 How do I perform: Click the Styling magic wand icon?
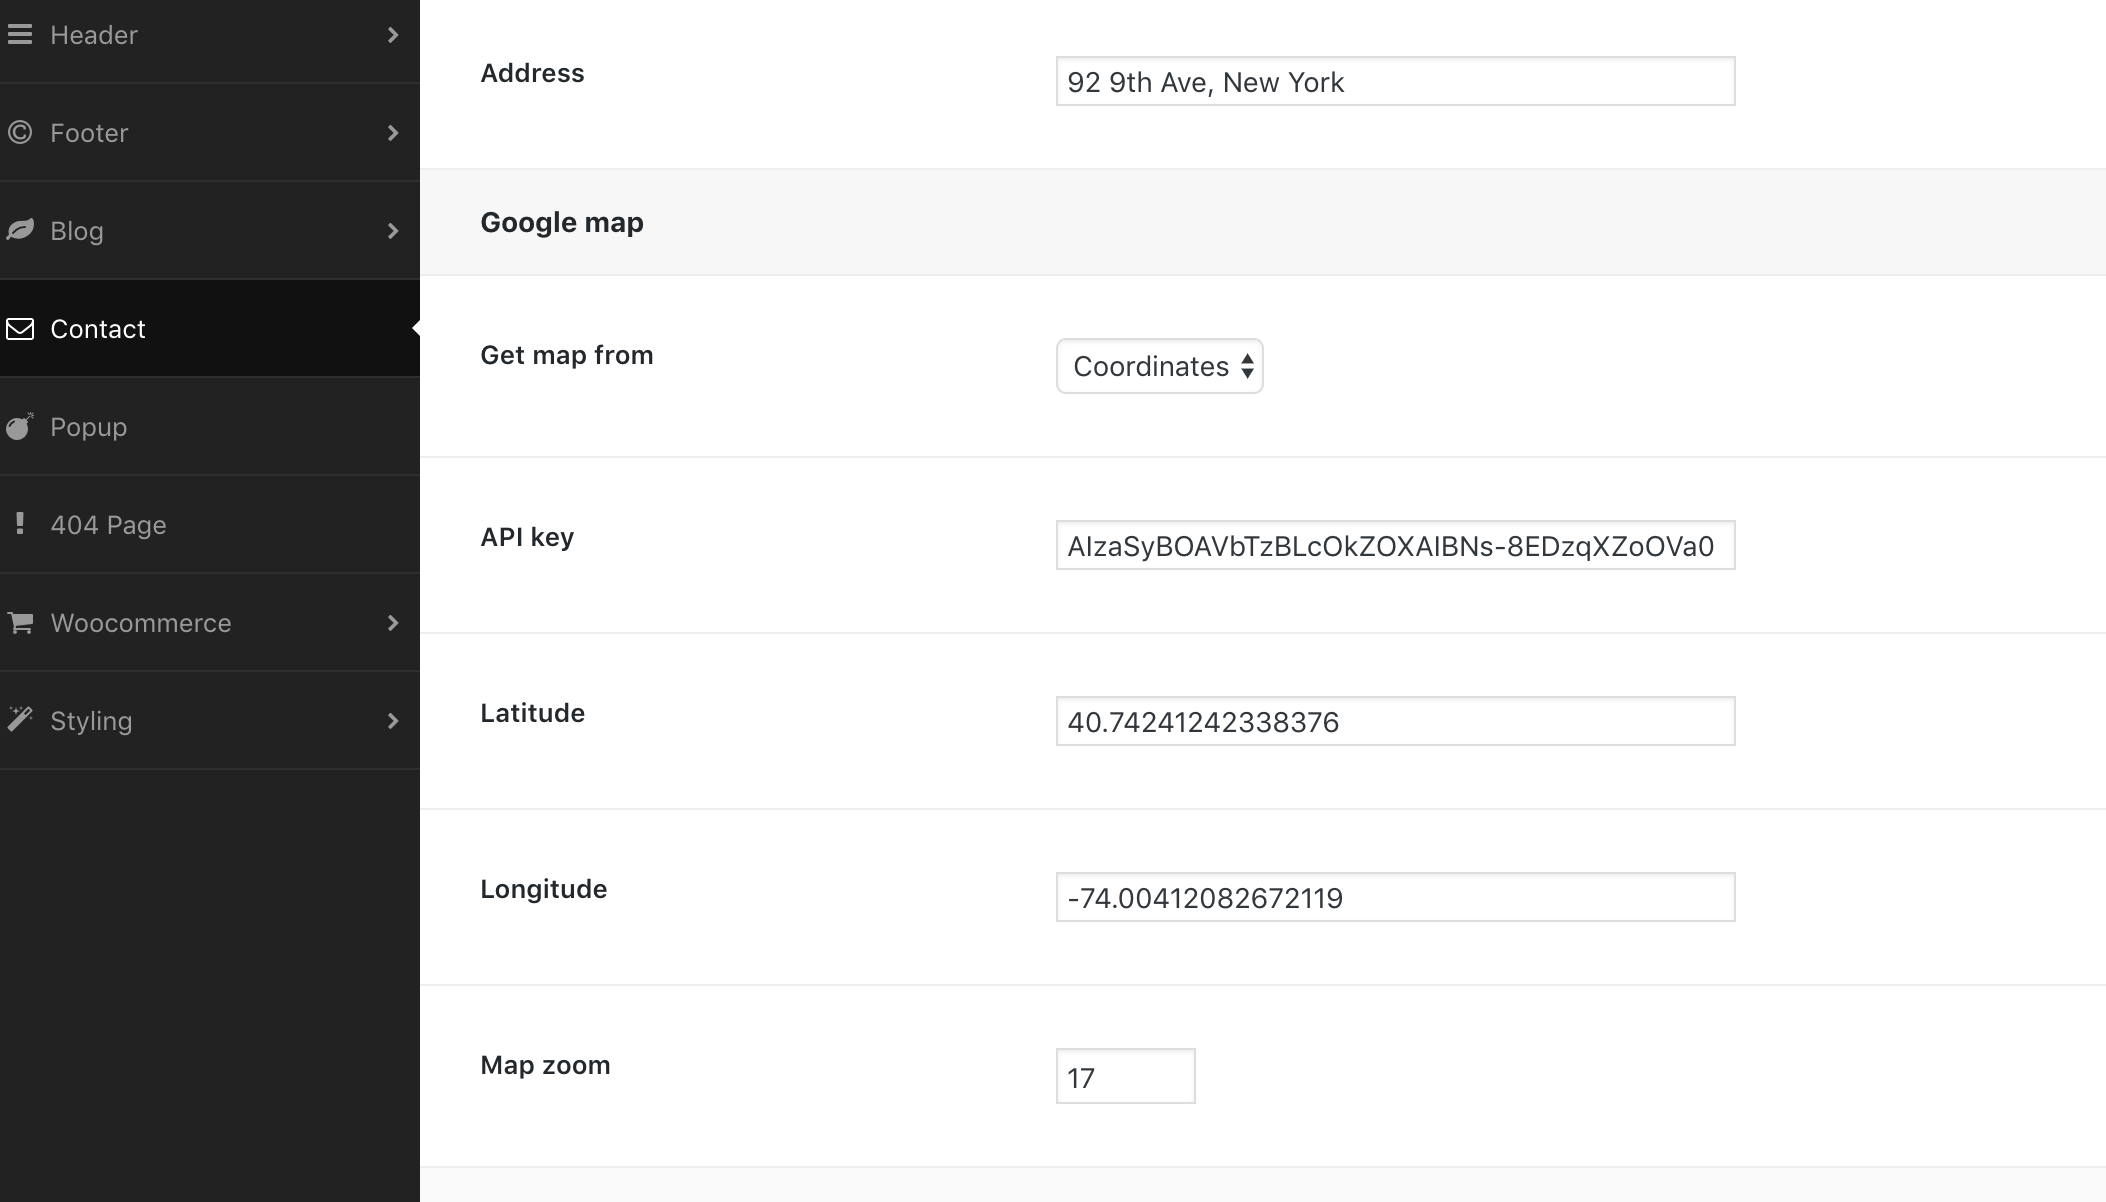20,719
